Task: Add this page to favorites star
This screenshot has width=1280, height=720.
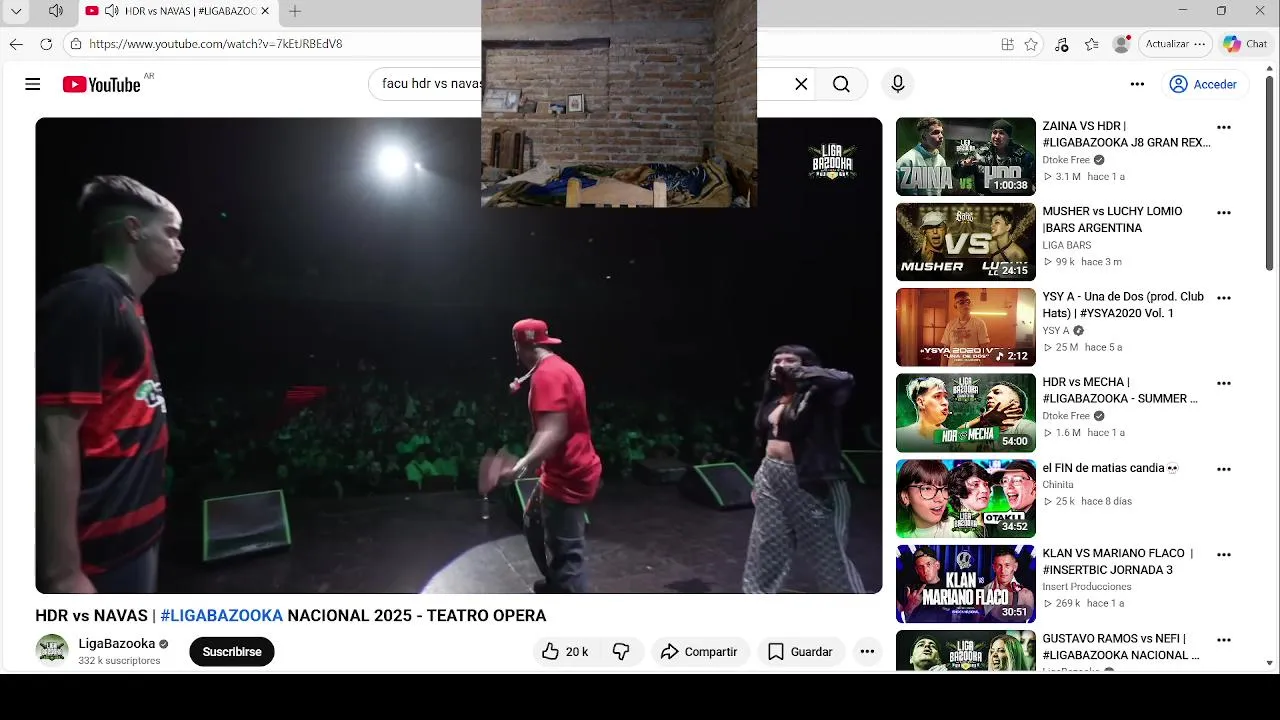Action: (1031, 44)
